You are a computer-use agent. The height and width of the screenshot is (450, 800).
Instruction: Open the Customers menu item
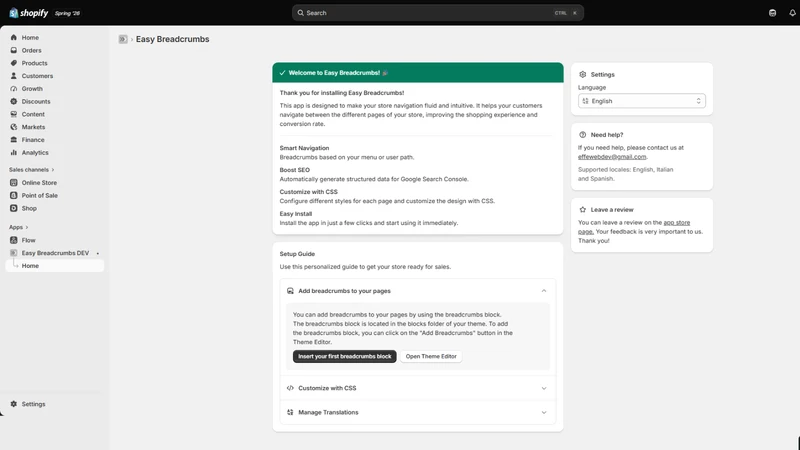(x=37, y=76)
